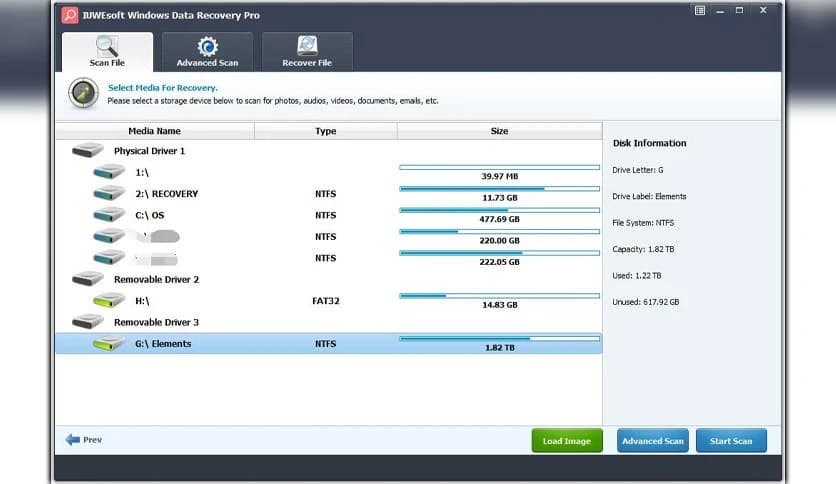Sort by Type column header
Image resolution: width=836 pixels, height=484 pixels.
326,131
